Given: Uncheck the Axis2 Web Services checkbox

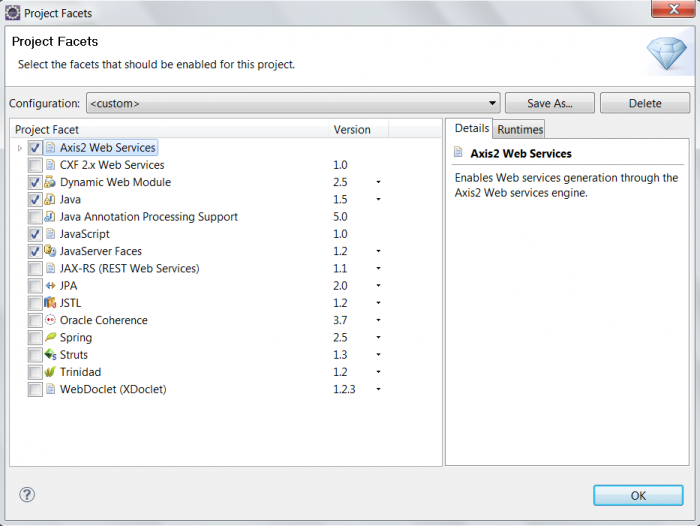Looking at the screenshot, I should click(35, 148).
